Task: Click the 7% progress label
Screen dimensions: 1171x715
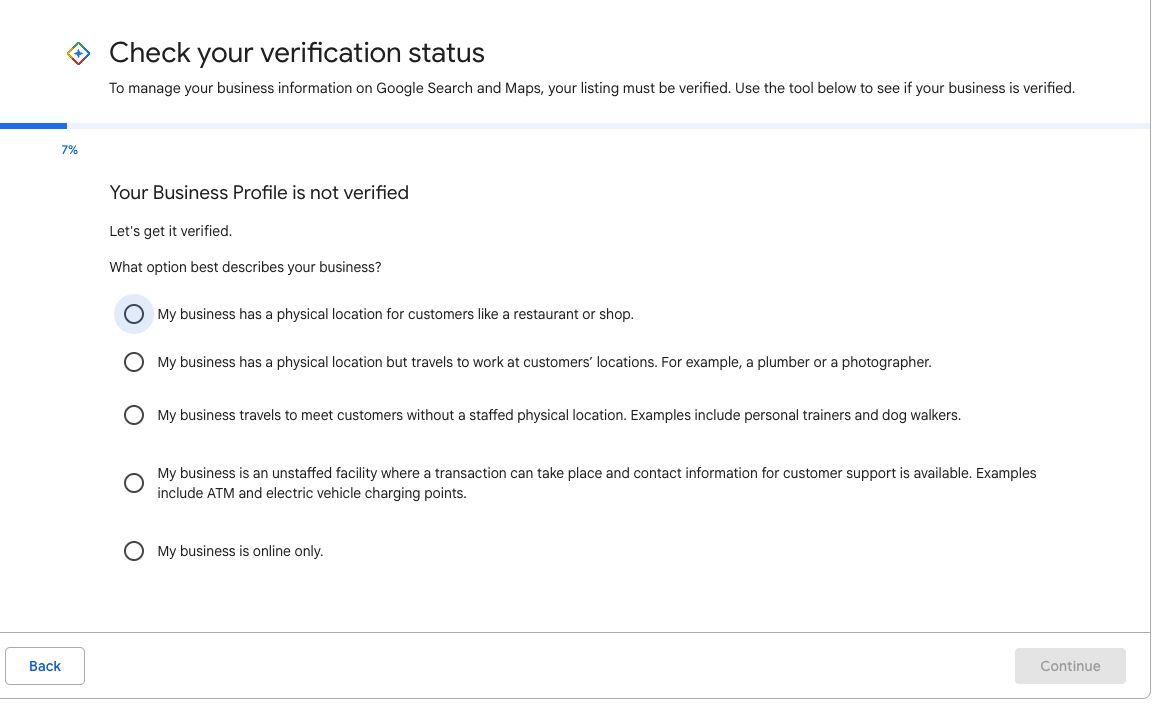Action: (x=69, y=150)
